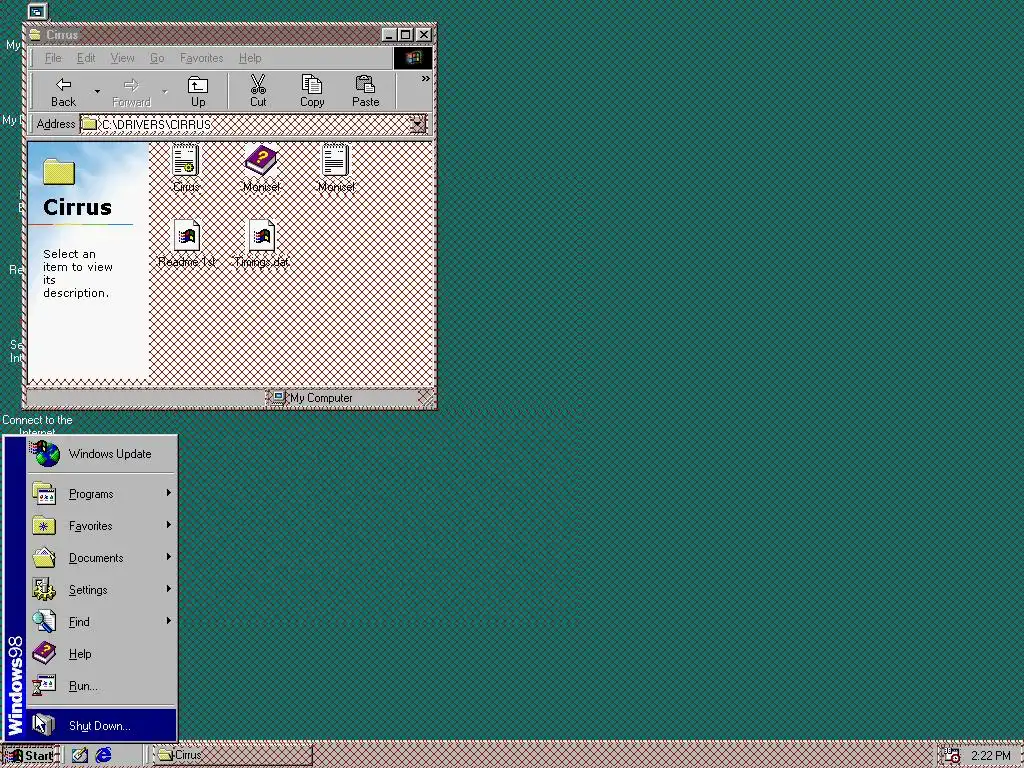The image size is (1024, 768).
Task: Expand the Address bar dropdown
Action: 417,124
